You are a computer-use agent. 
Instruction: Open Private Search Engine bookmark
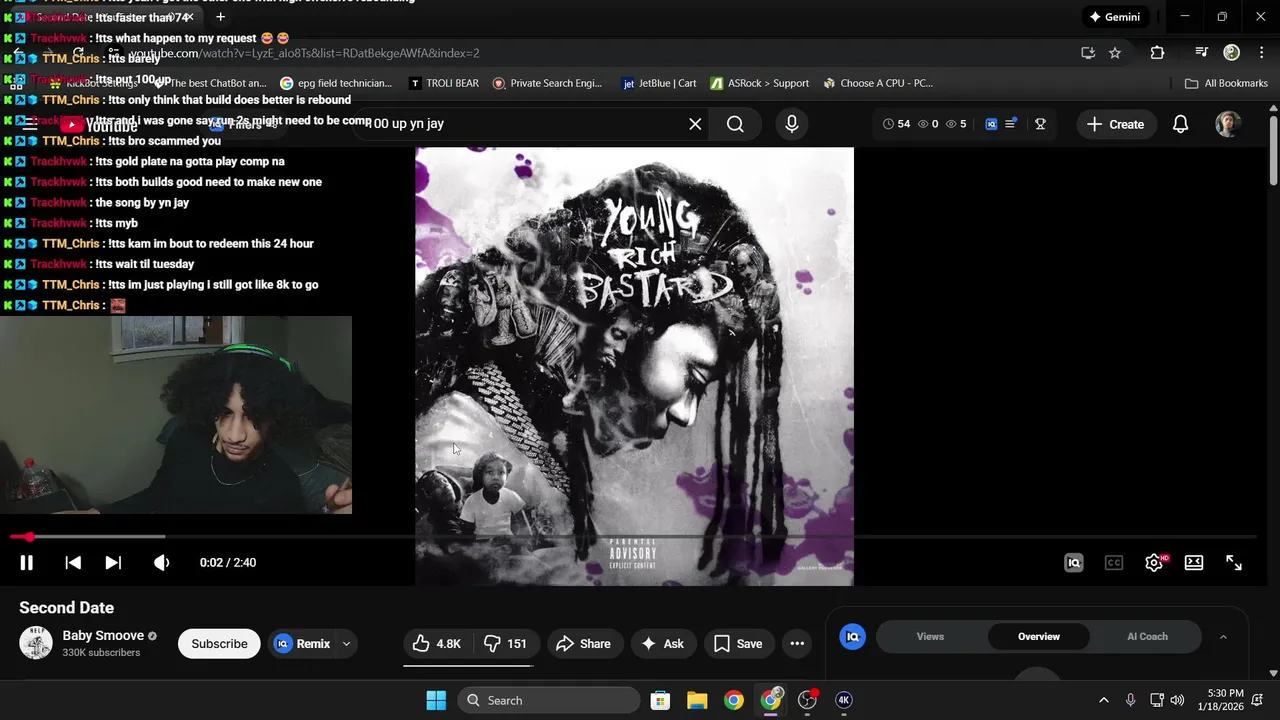(548, 83)
